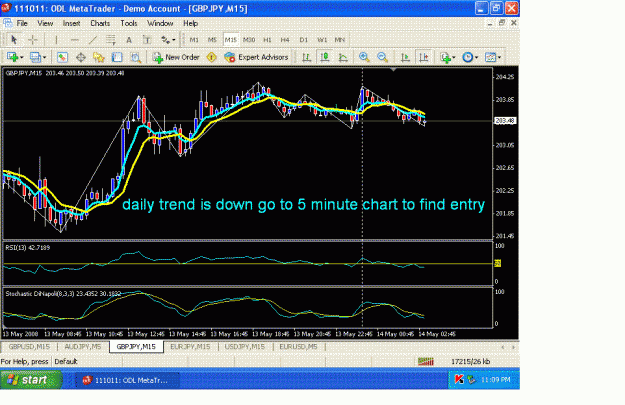Expand the Profiles dropdown arrow
Screen dimensions: 625x405
click(44, 57)
